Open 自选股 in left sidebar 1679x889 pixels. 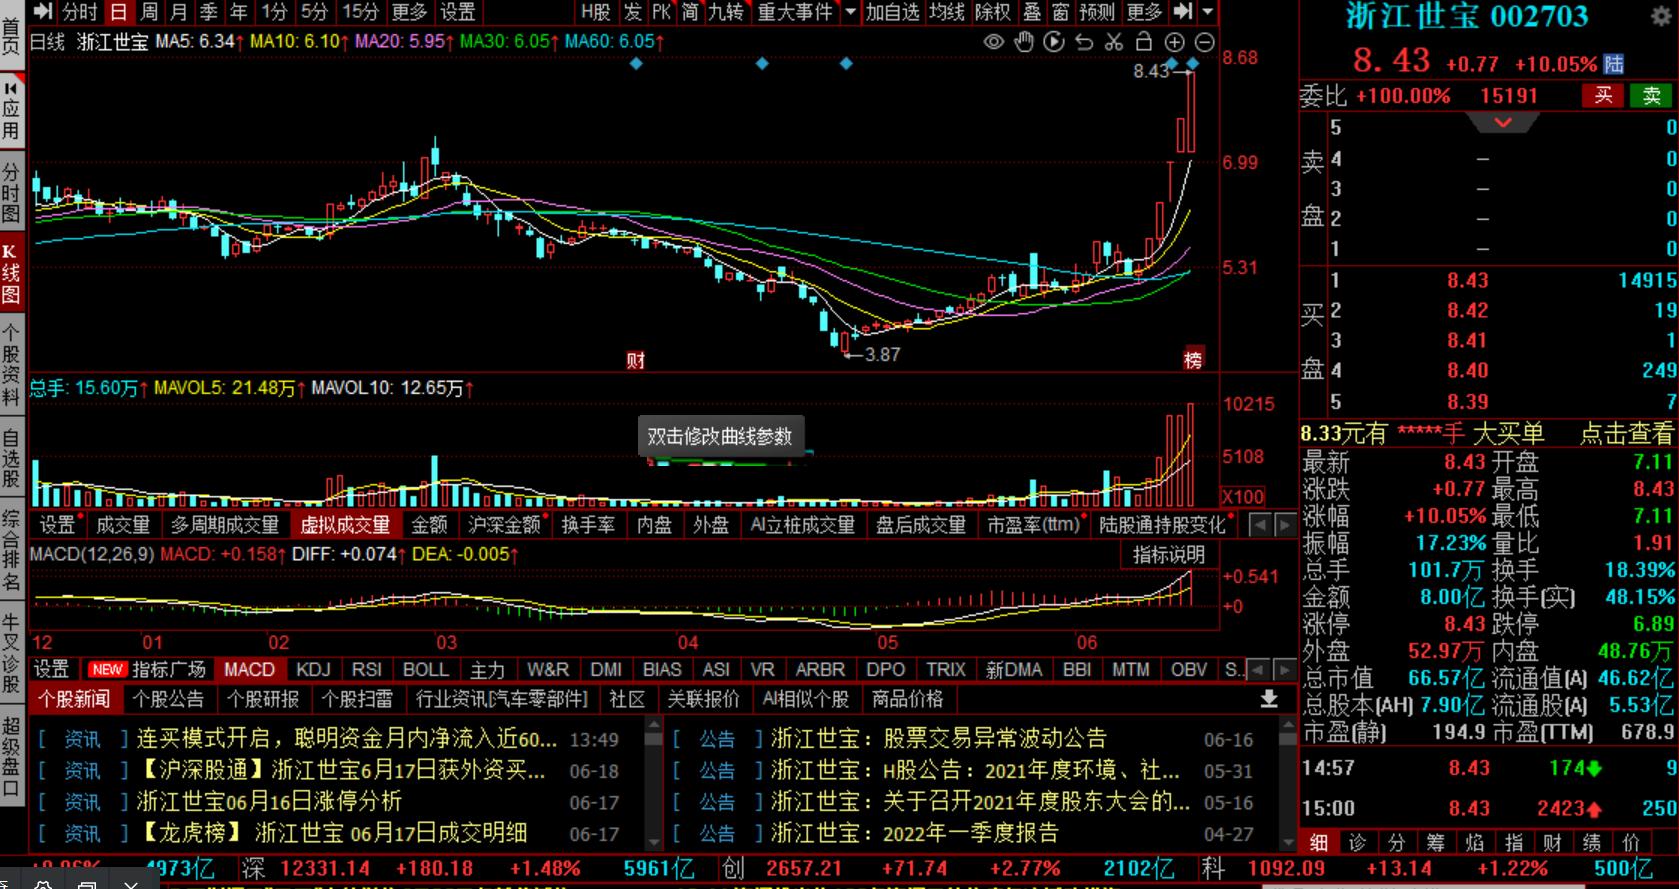click(11, 459)
